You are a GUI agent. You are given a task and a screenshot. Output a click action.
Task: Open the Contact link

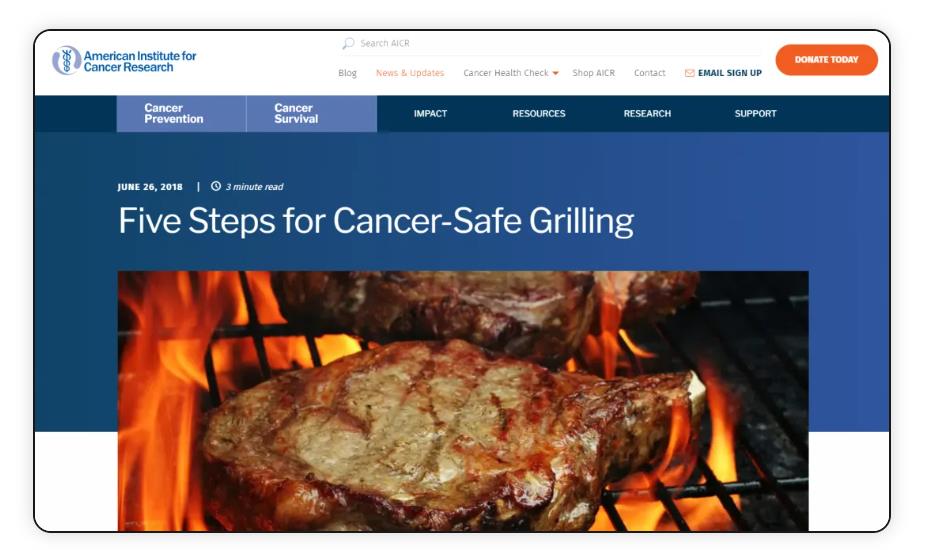point(649,73)
